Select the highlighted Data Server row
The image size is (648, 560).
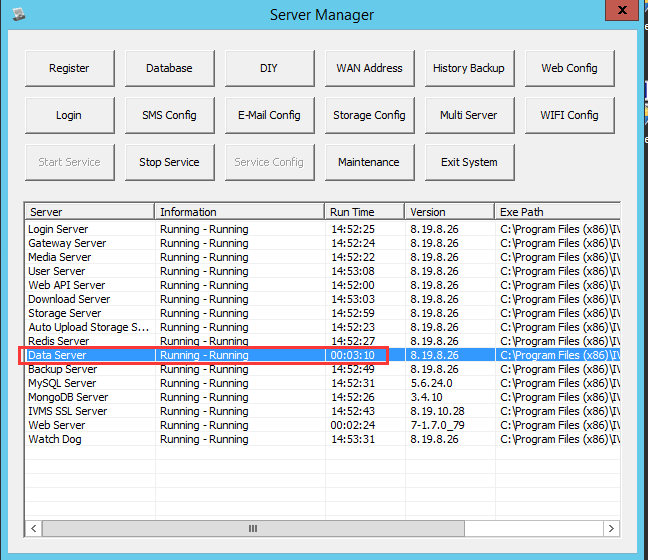[x=322, y=355]
